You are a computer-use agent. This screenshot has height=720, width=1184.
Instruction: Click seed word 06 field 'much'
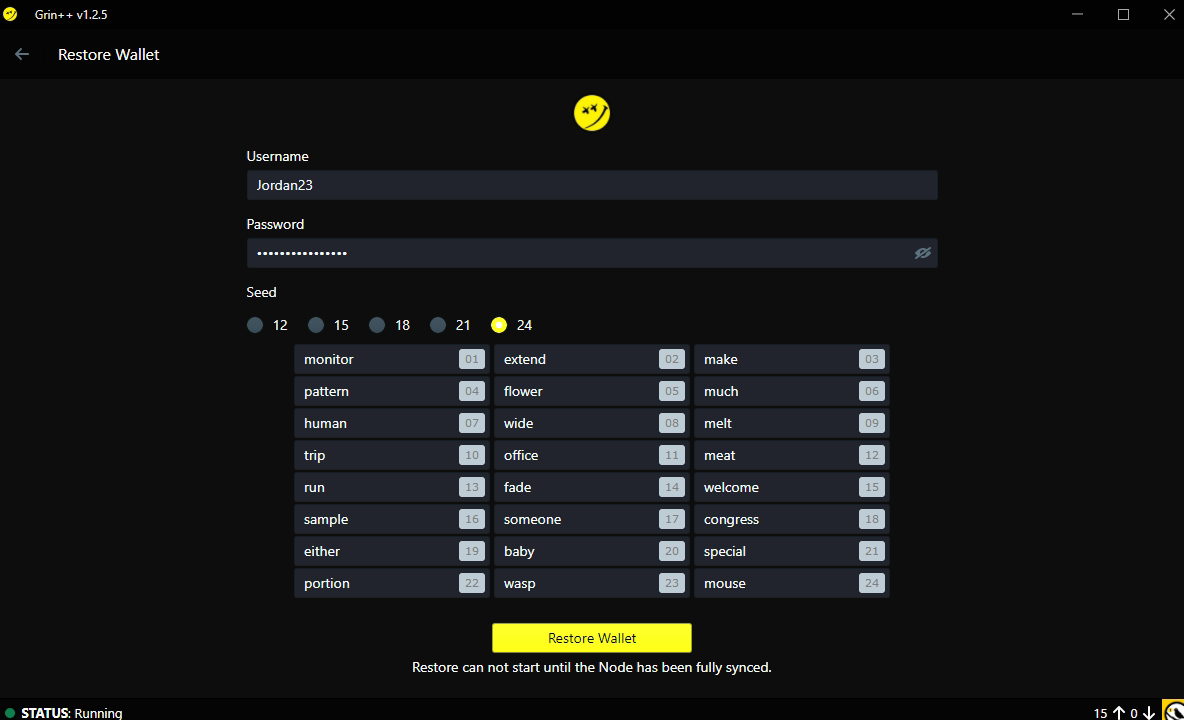[791, 391]
